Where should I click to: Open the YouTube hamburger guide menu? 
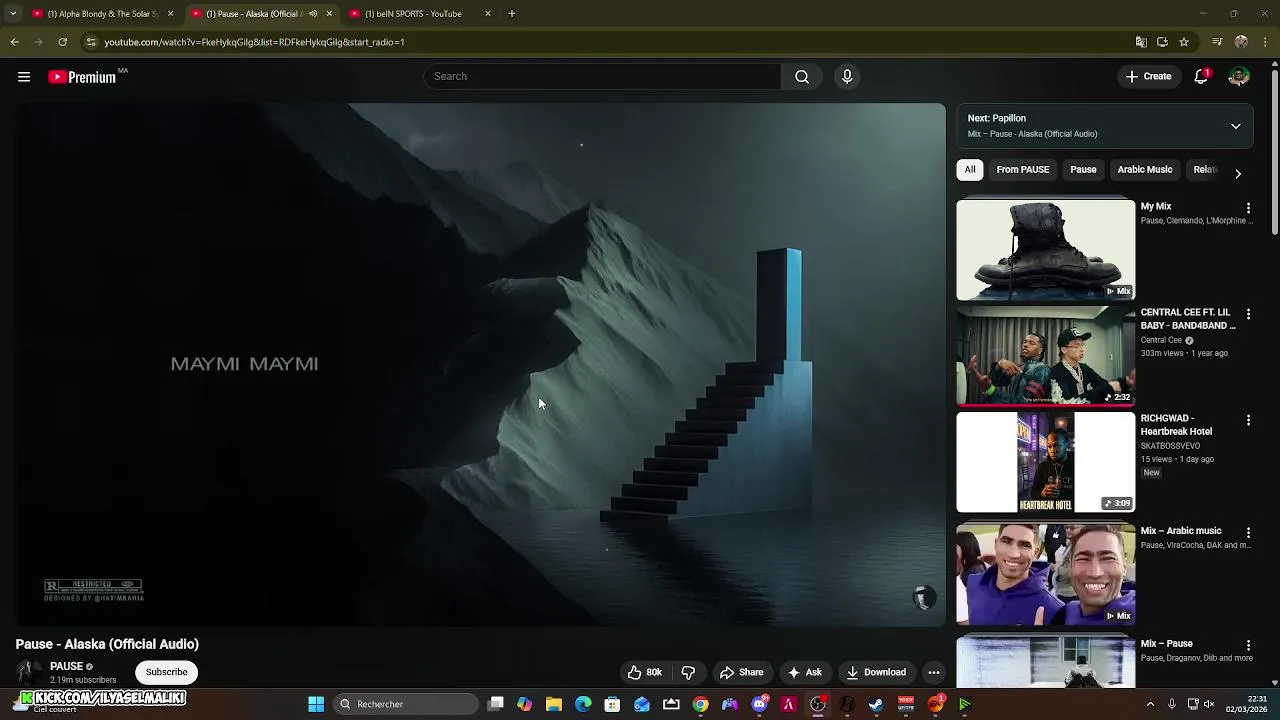click(x=24, y=77)
